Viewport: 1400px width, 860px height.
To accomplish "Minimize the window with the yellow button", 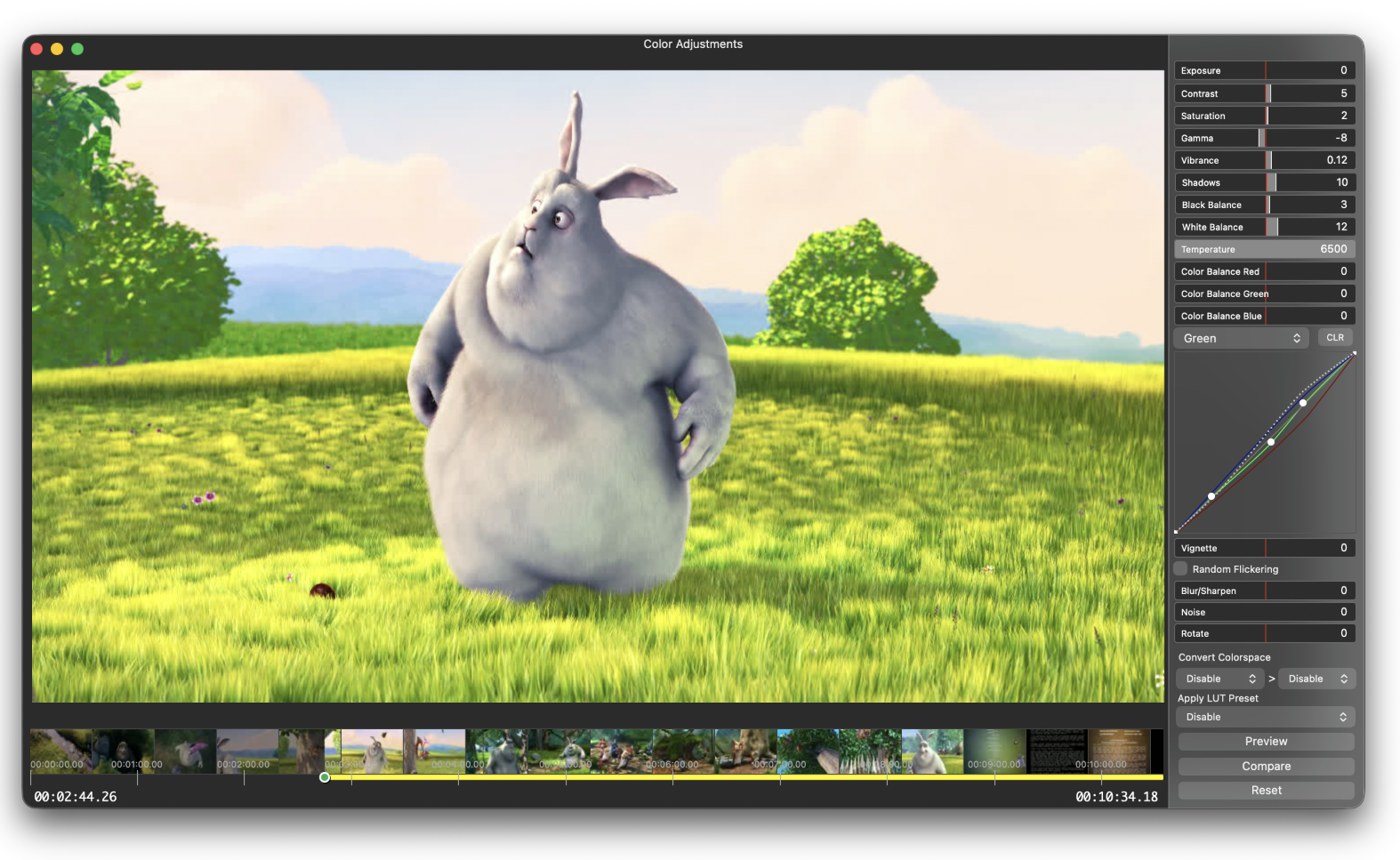I will pos(57,48).
